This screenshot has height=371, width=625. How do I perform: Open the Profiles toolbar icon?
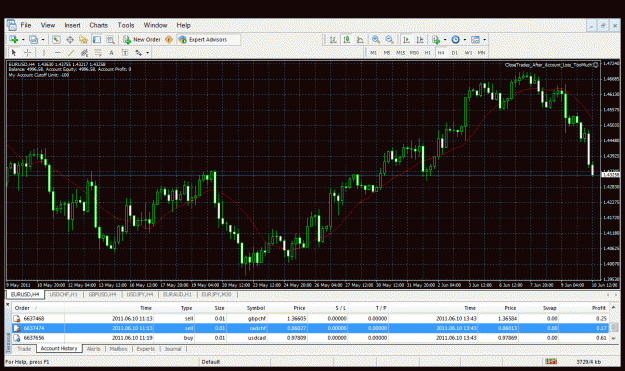34,39
